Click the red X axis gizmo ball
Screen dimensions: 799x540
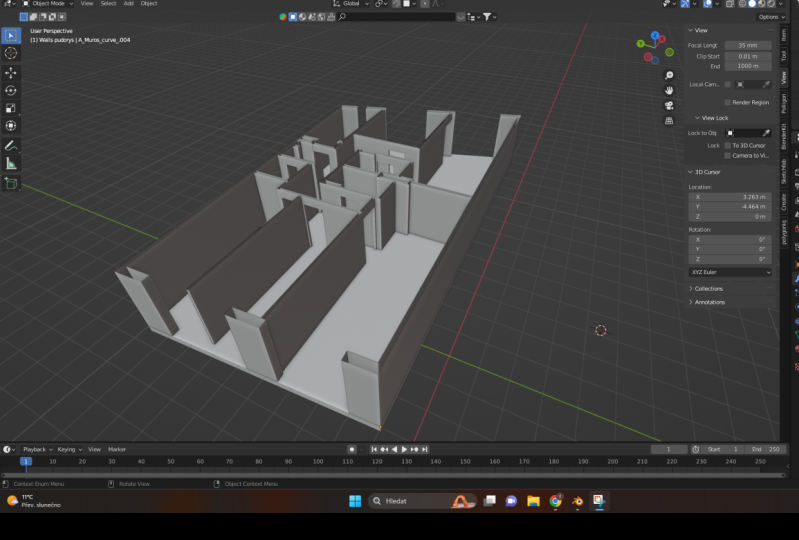coord(662,39)
